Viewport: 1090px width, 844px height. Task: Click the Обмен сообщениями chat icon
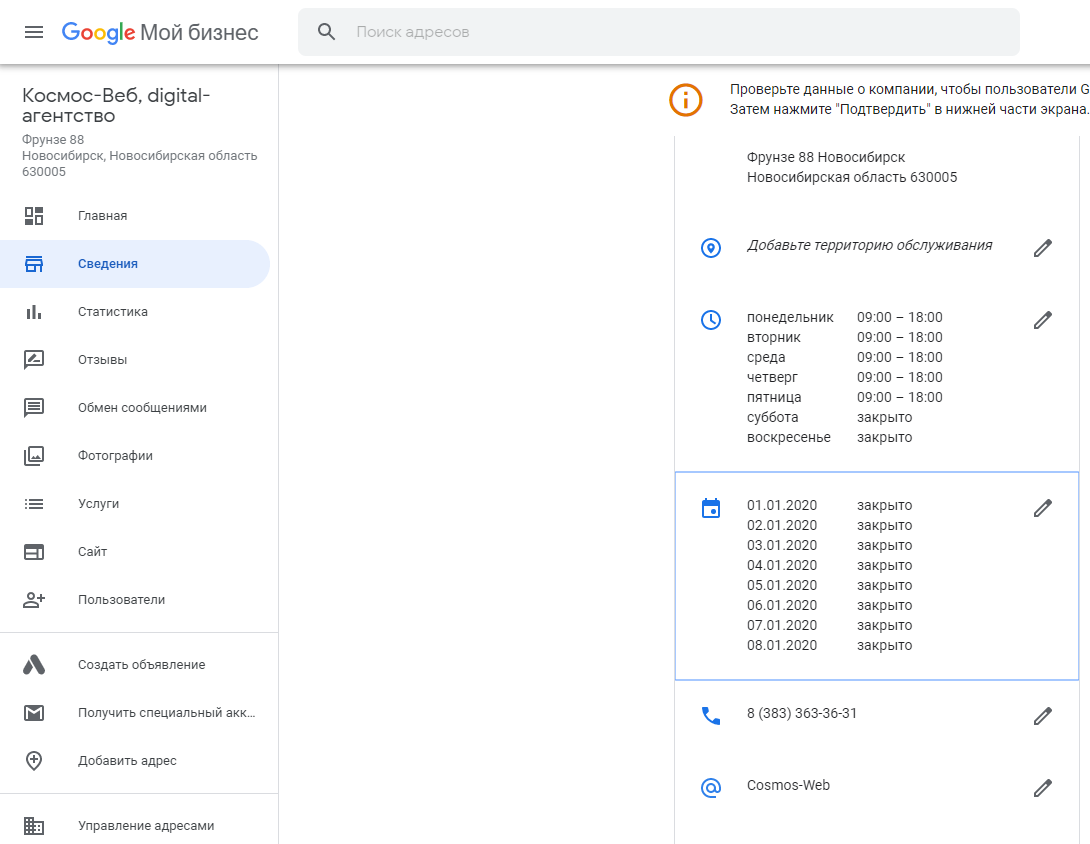click(33, 407)
